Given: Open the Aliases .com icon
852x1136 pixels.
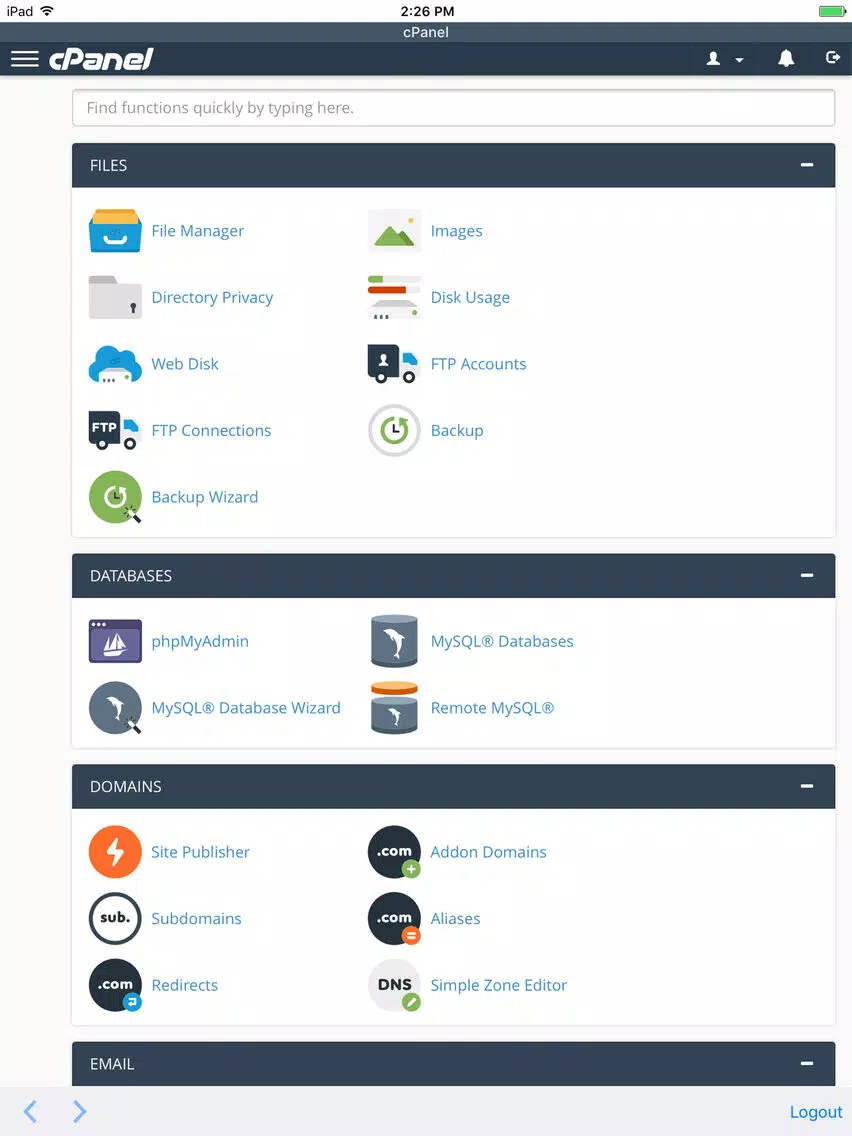Looking at the screenshot, I should click(x=394, y=919).
